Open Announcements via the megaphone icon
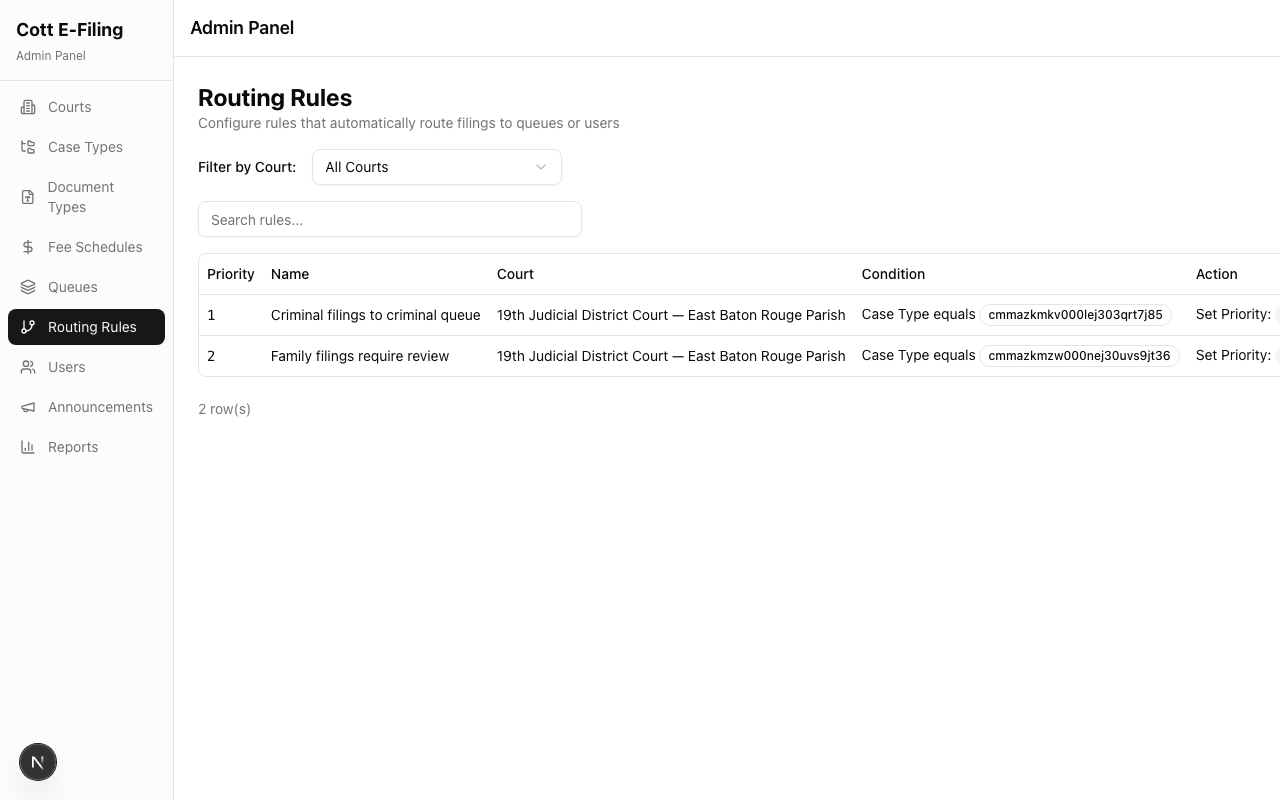 pos(28,407)
